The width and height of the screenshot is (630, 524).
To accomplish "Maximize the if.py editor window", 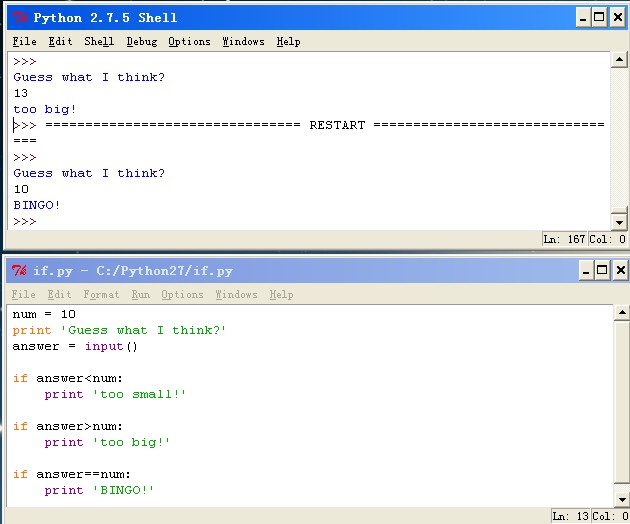I will (602, 270).
